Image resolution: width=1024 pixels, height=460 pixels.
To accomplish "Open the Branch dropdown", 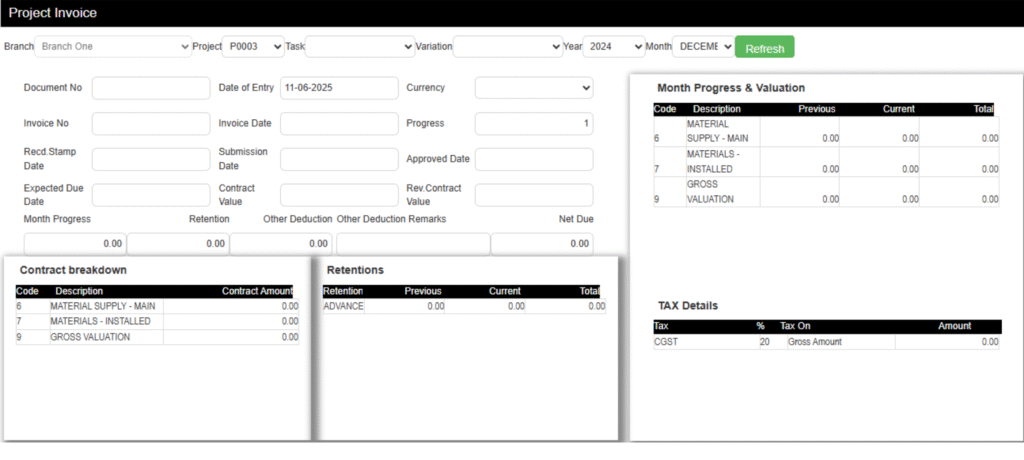I will (x=113, y=46).
